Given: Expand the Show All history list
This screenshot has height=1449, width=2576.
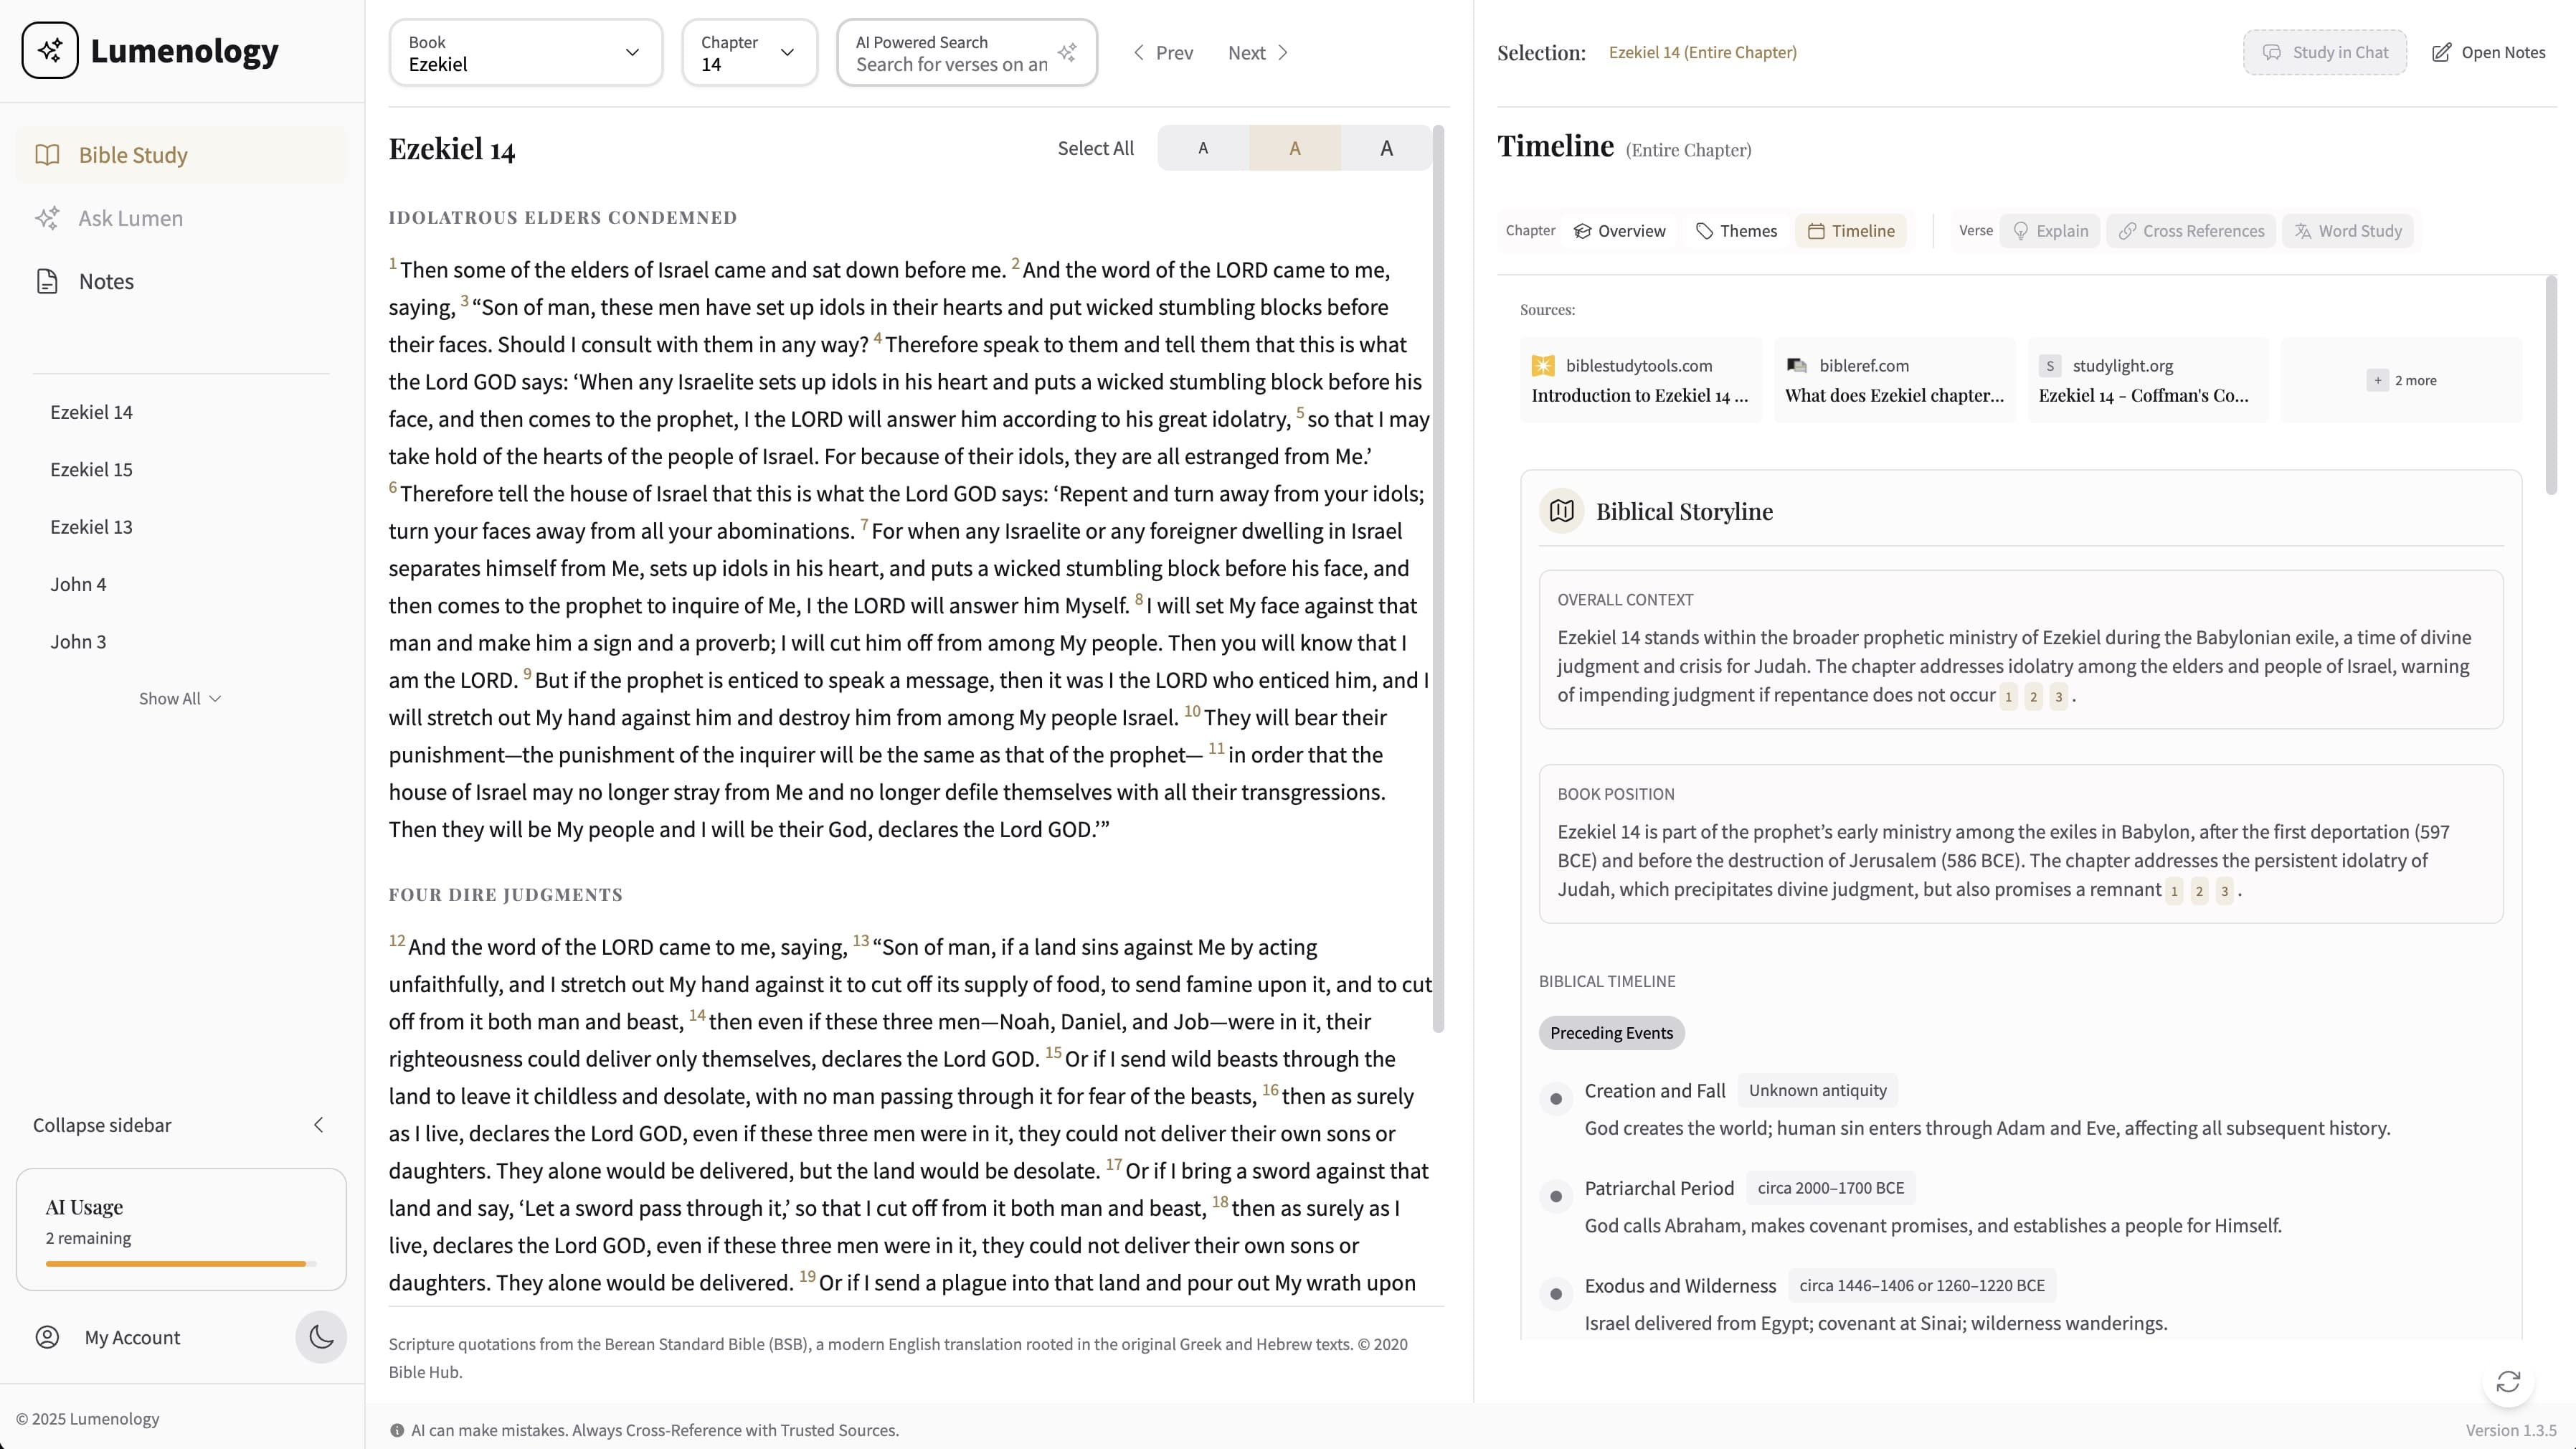Looking at the screenshot, I should tap(180, 698).
